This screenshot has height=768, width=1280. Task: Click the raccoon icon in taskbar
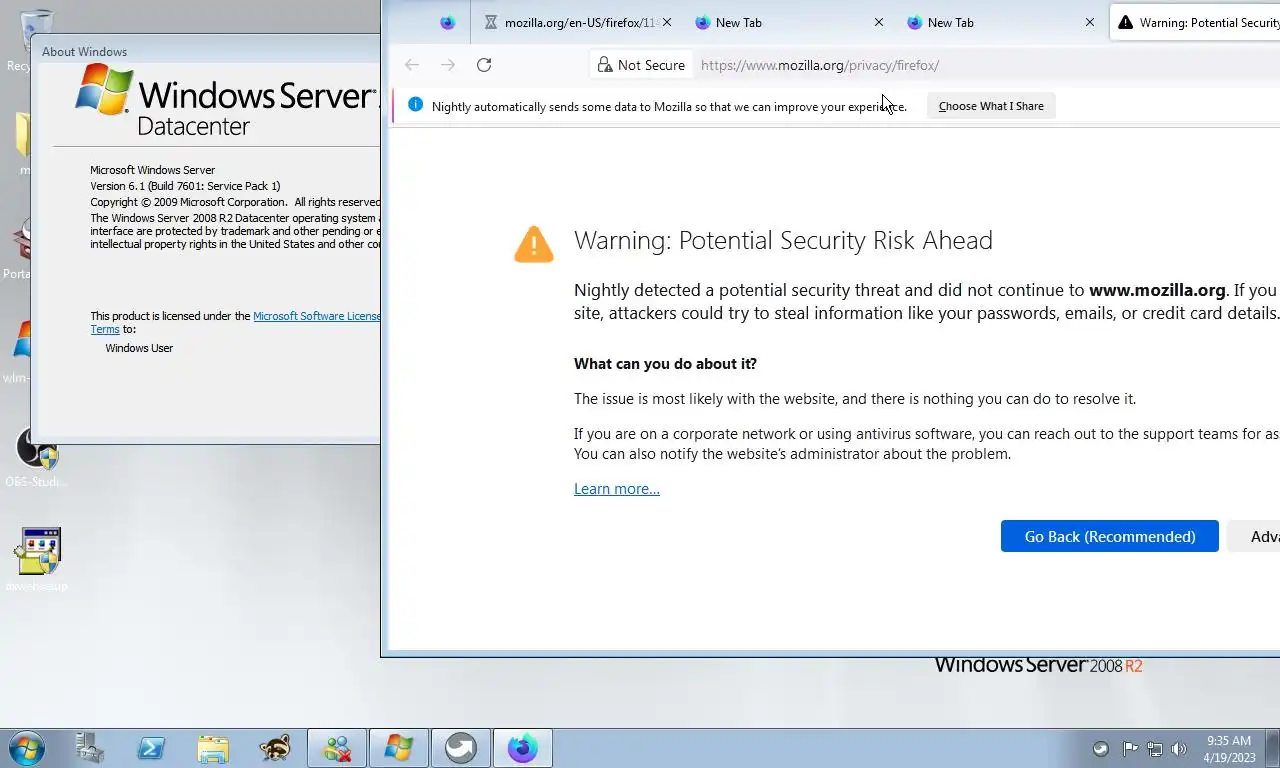pyautogui.click(x=275, y=748)
